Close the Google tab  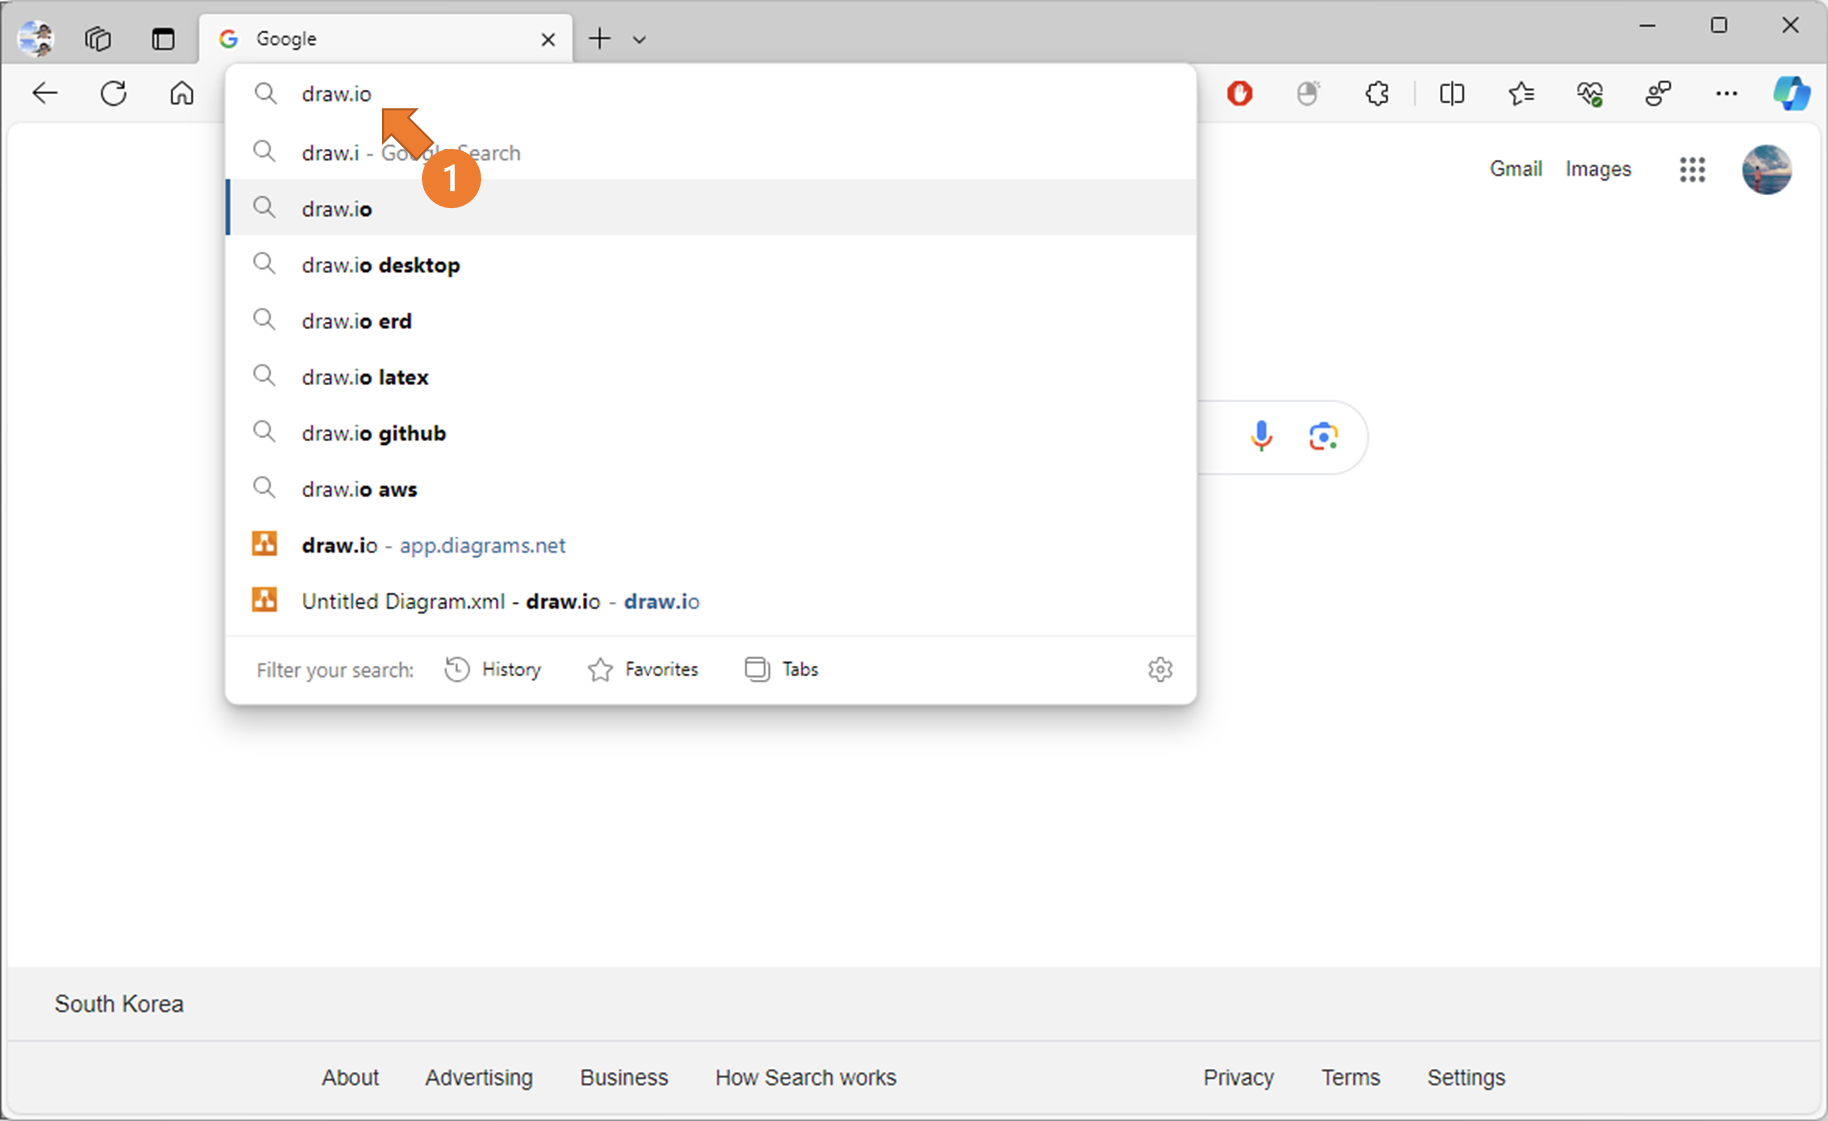[548, 39]
